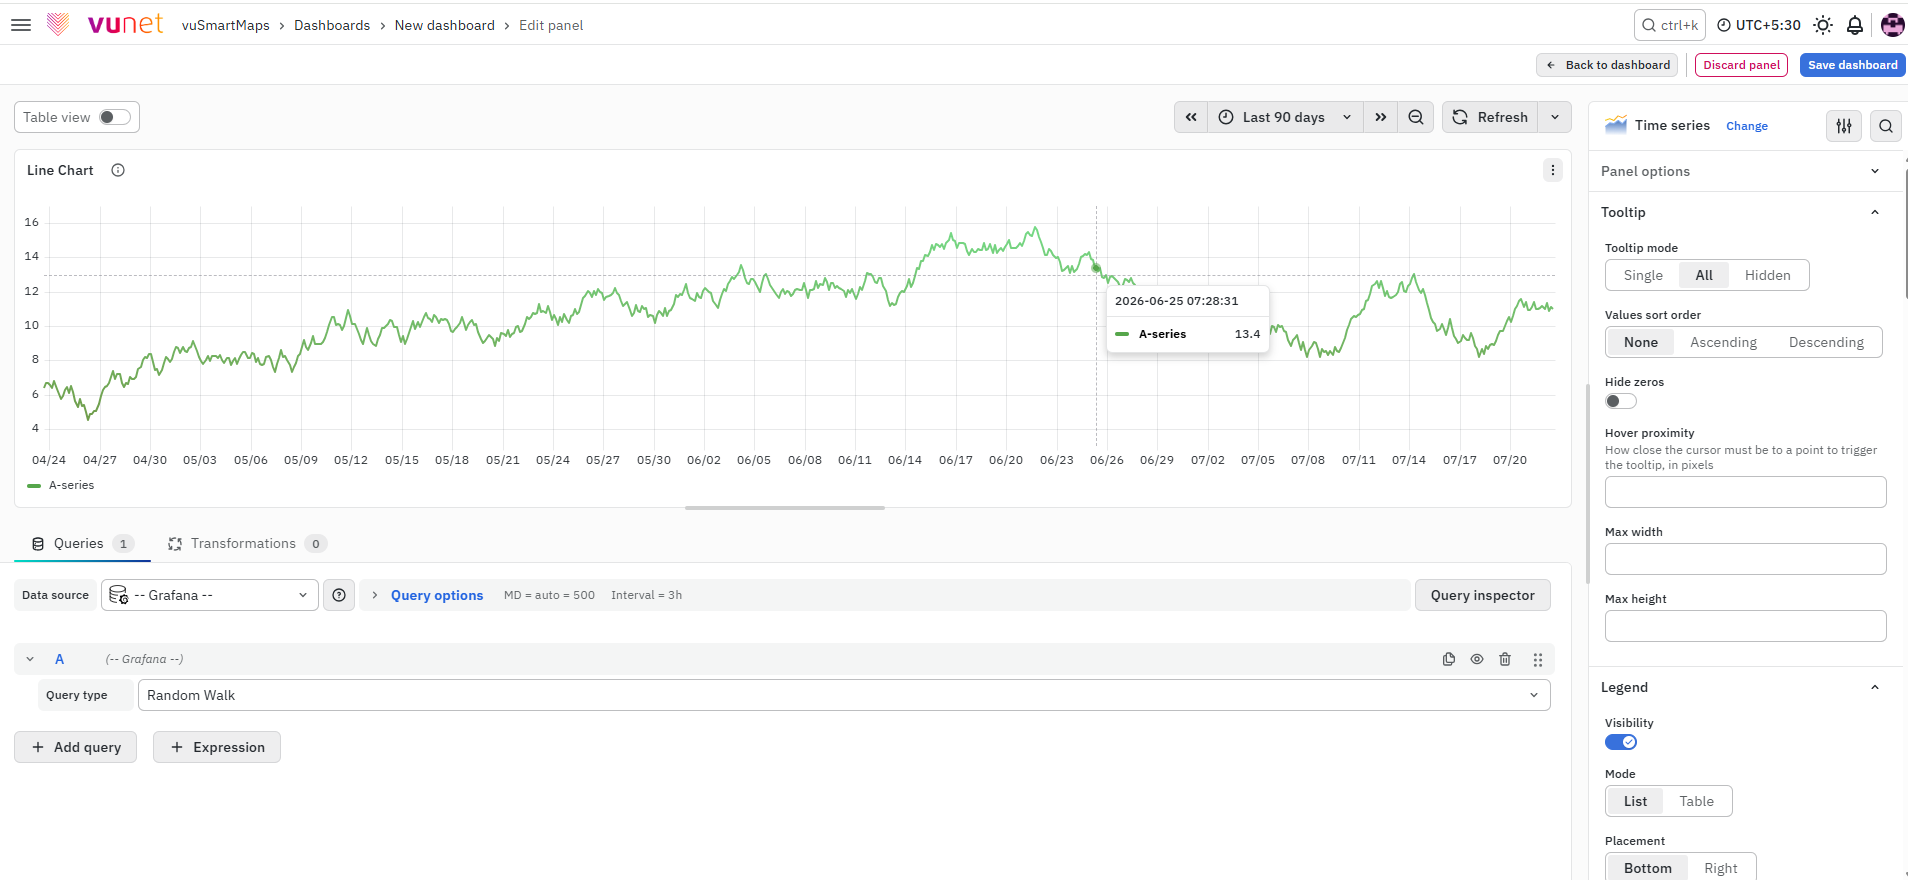Viewport: 1908px width, 880px height.
Task: Select Right legend placement
Action: 1721,868
